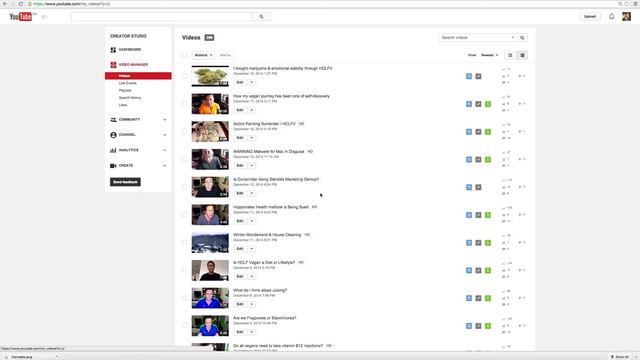Open the WARNING Malware video thumbnail

(210, 159)
